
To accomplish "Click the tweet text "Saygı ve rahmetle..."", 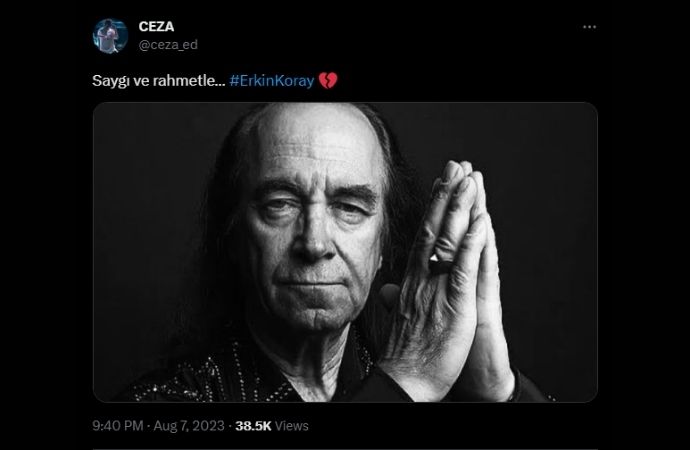I will tap(158, 81).
